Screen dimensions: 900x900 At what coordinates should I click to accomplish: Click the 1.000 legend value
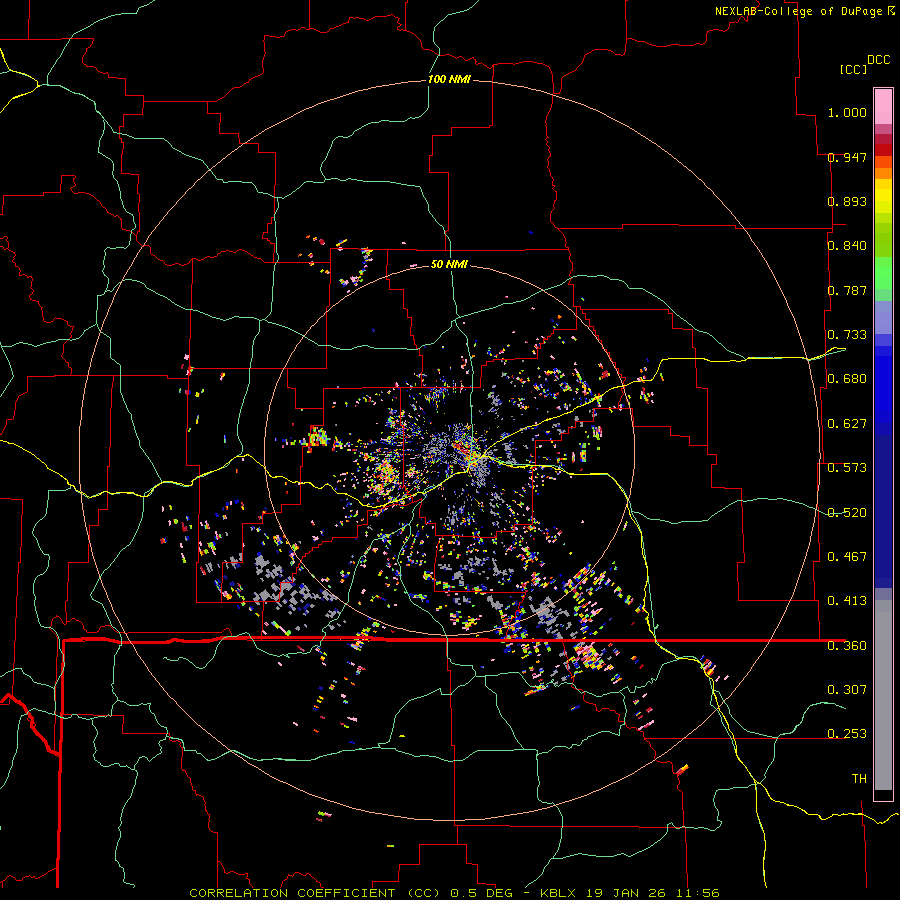[847, 112]
